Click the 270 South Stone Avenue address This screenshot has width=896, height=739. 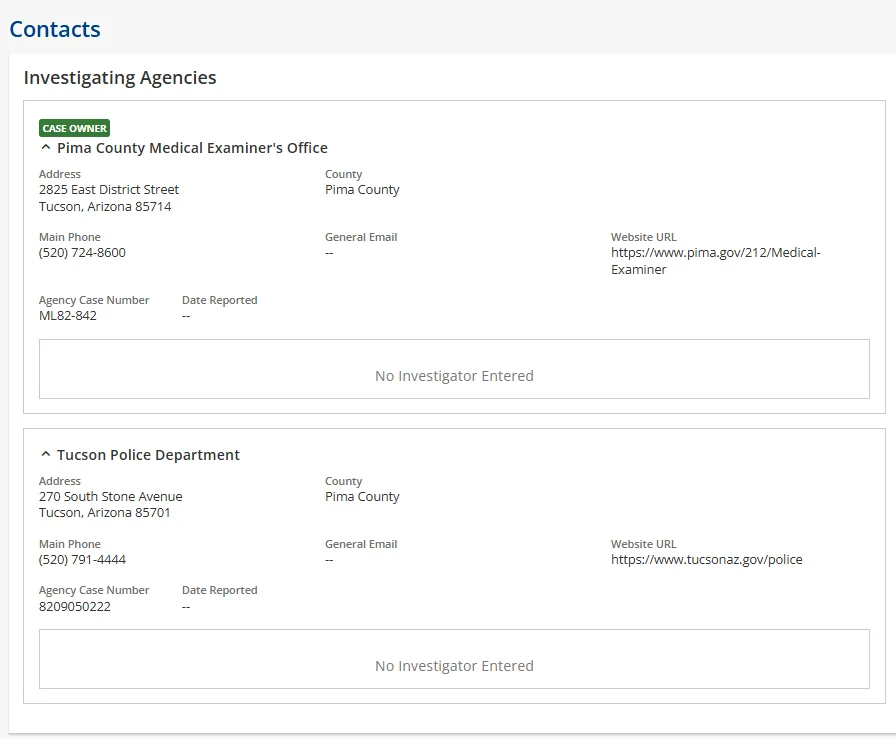[x=110, y=497]
